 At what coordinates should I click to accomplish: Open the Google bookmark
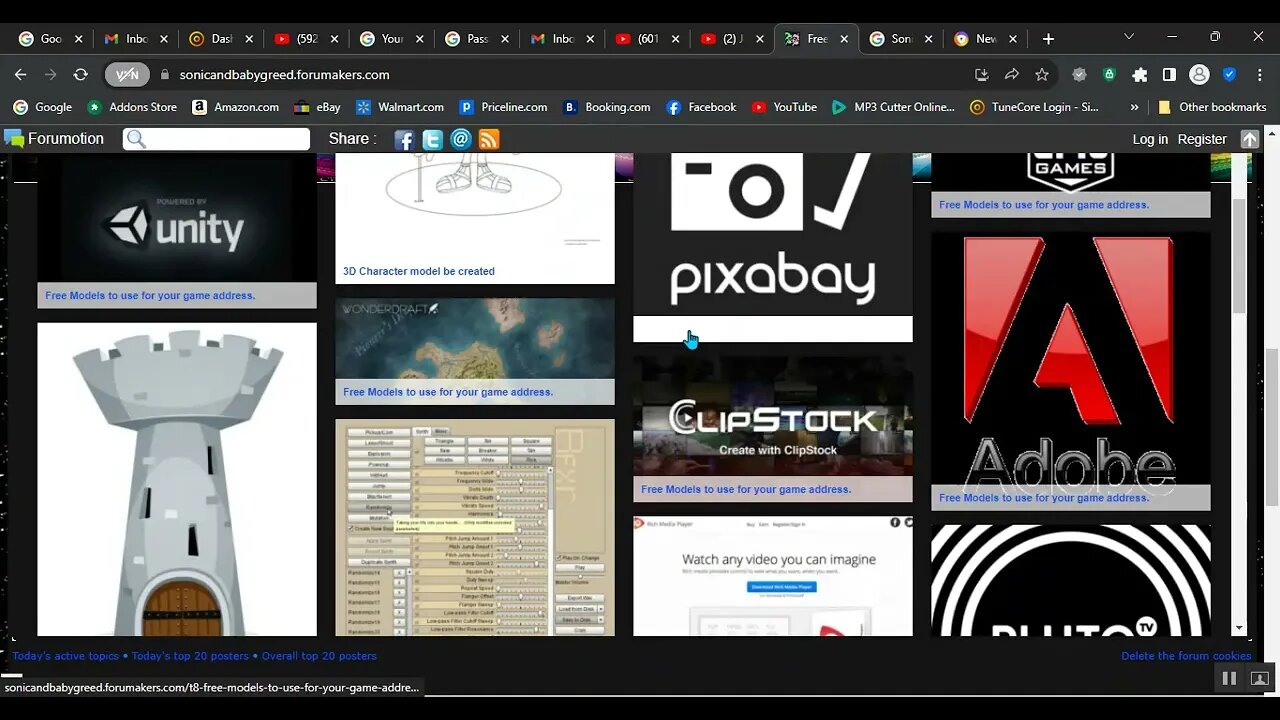(x=43, y=107)
